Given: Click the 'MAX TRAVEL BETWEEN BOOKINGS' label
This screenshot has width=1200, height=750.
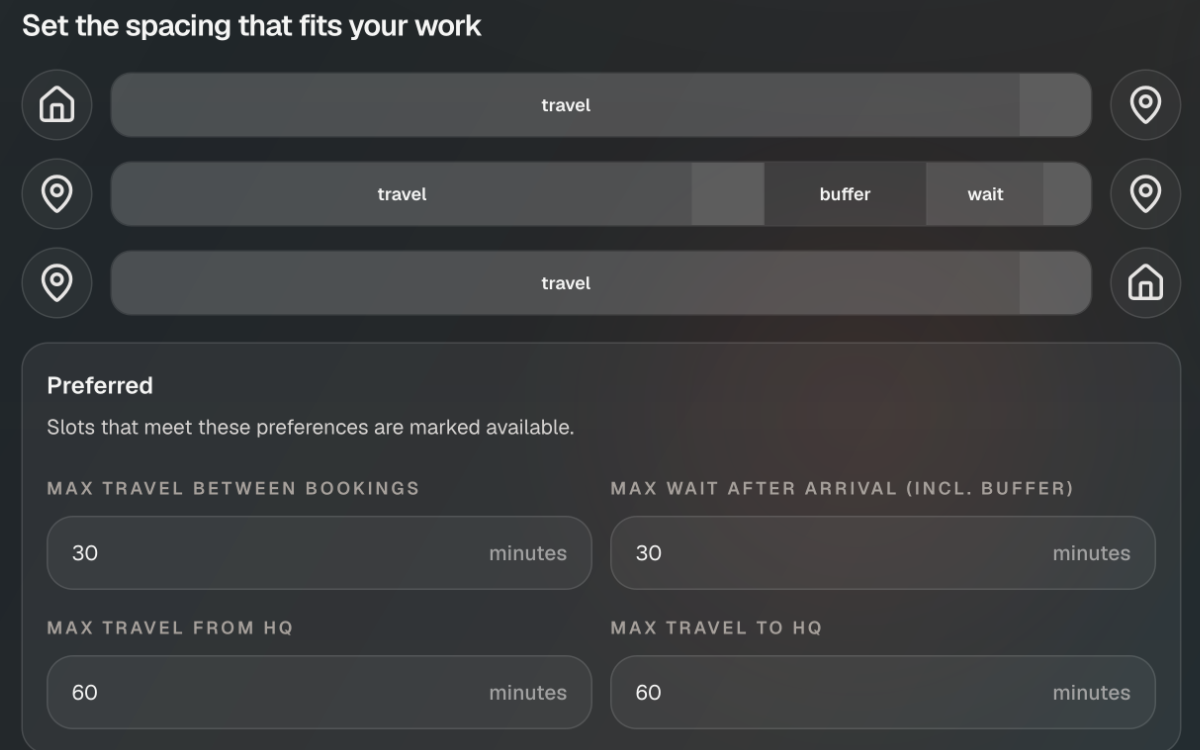Looking at the screenshot, I should coord(233,489).
